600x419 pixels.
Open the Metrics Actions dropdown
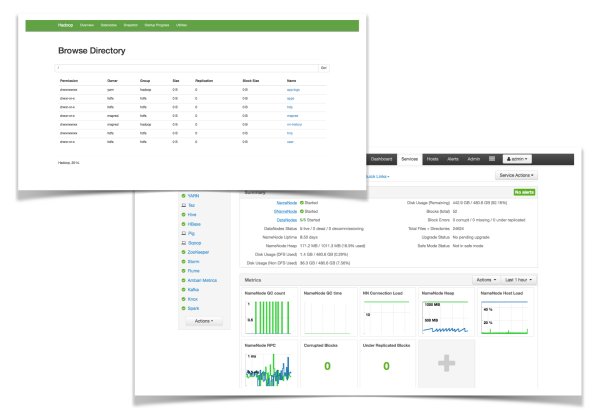pyautogui.click(x=486, y=280)
